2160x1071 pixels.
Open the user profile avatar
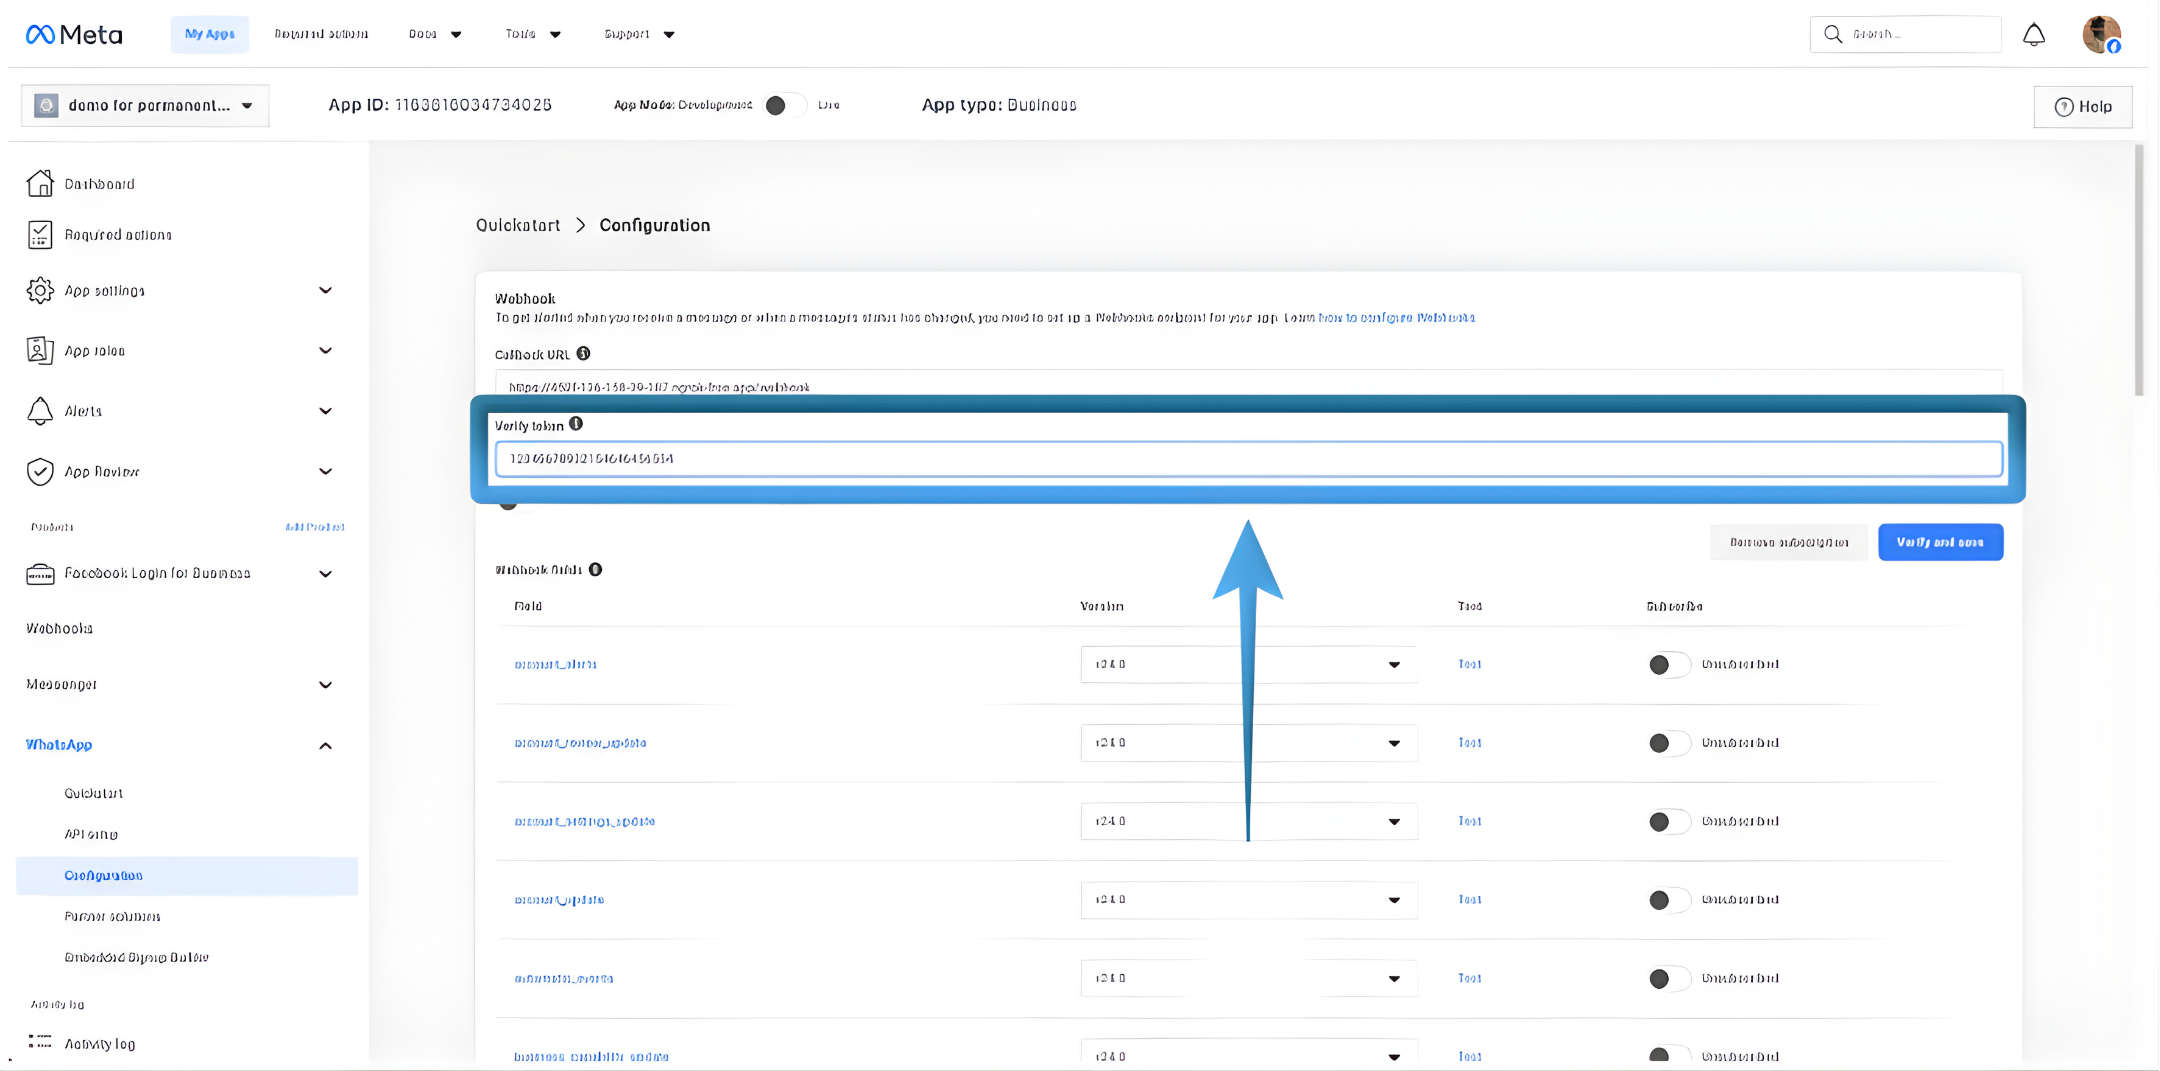point(2101,35)
